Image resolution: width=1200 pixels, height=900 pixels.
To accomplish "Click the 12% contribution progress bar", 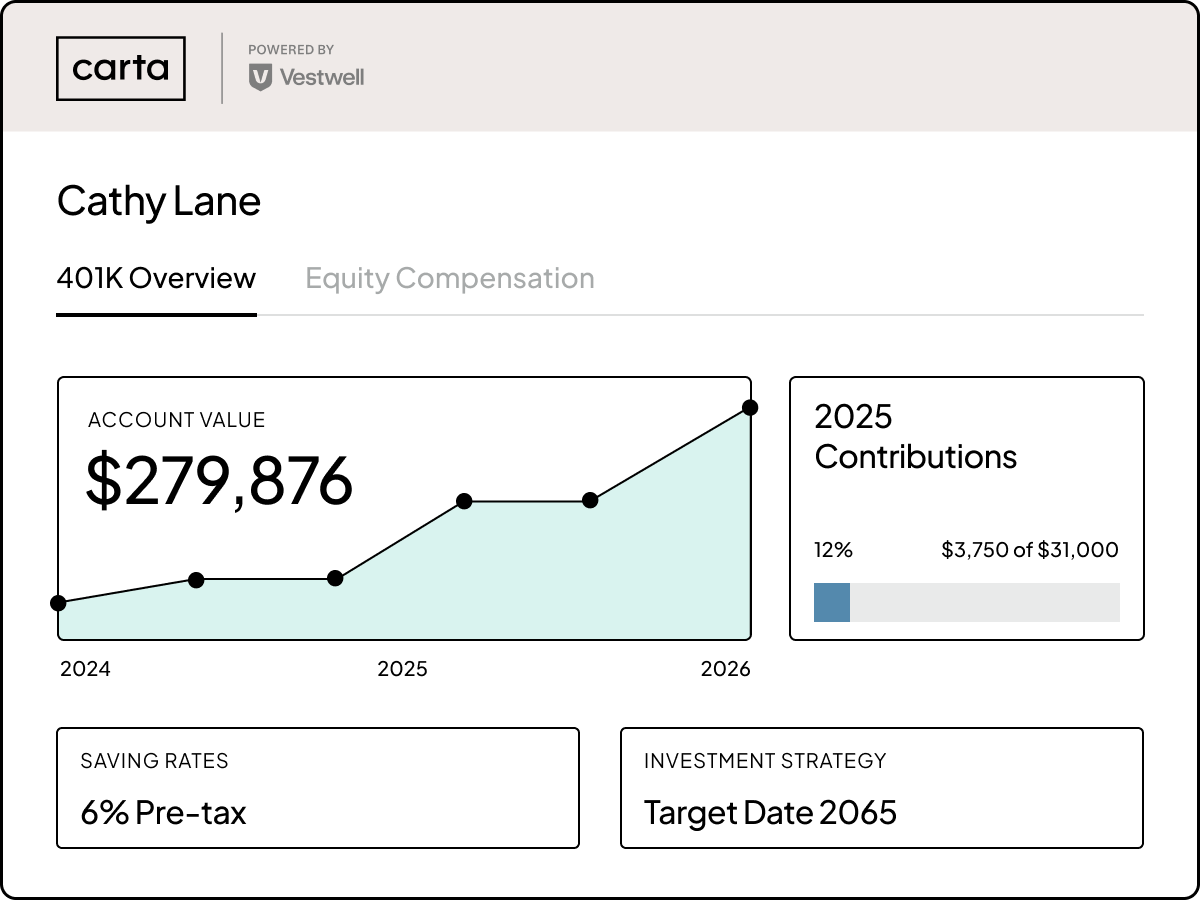I will pos(966,601).
